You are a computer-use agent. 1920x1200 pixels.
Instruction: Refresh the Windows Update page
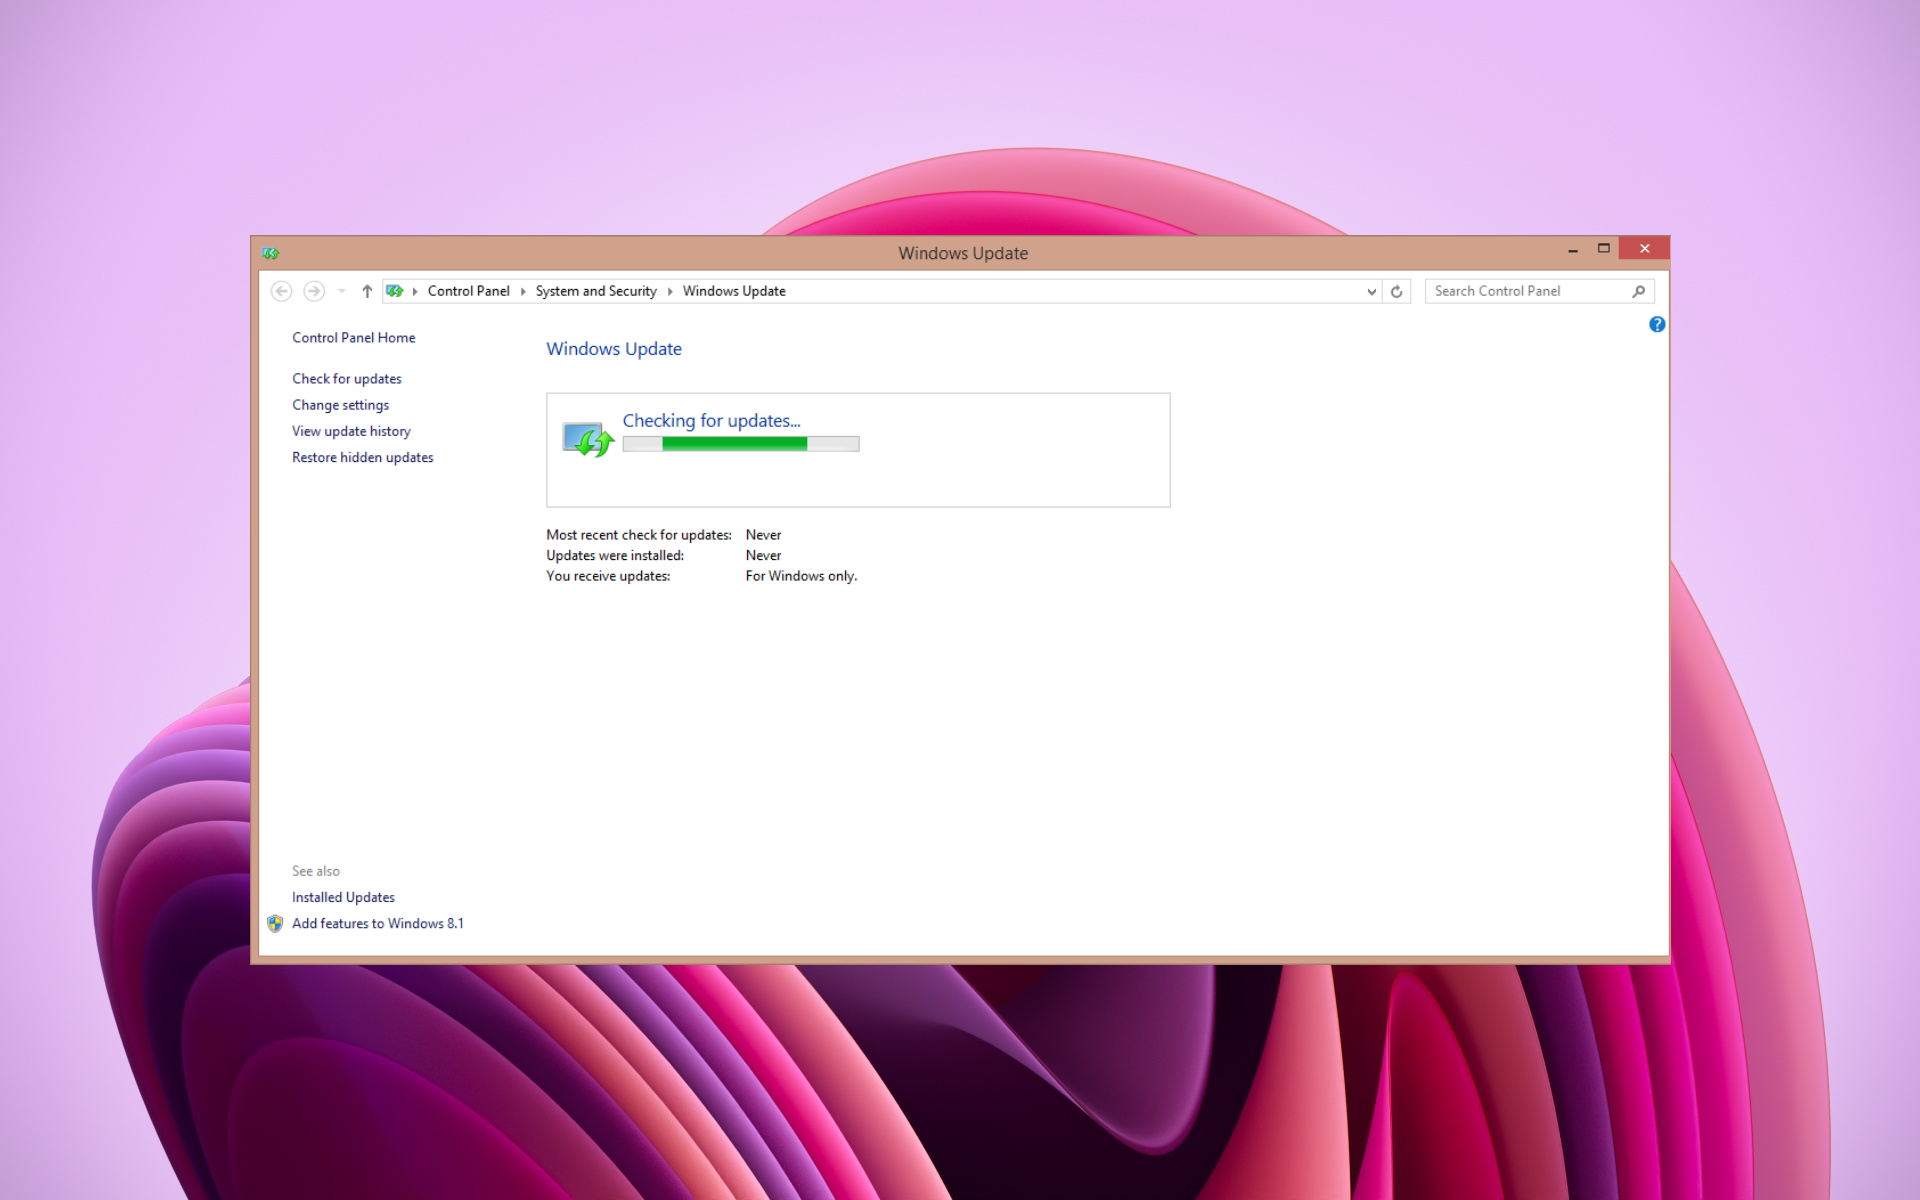coord(1397,291)
